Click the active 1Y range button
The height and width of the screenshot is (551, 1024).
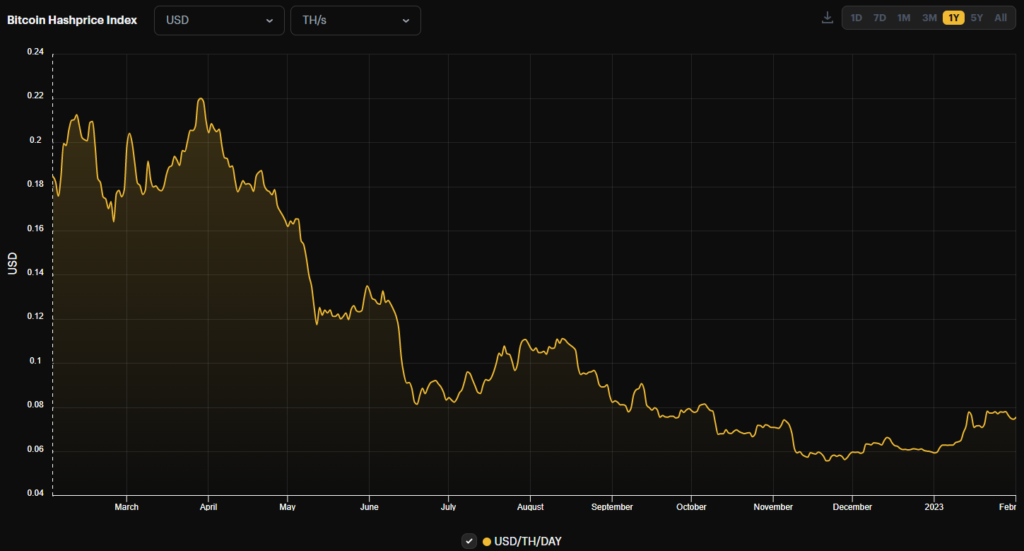953,18
